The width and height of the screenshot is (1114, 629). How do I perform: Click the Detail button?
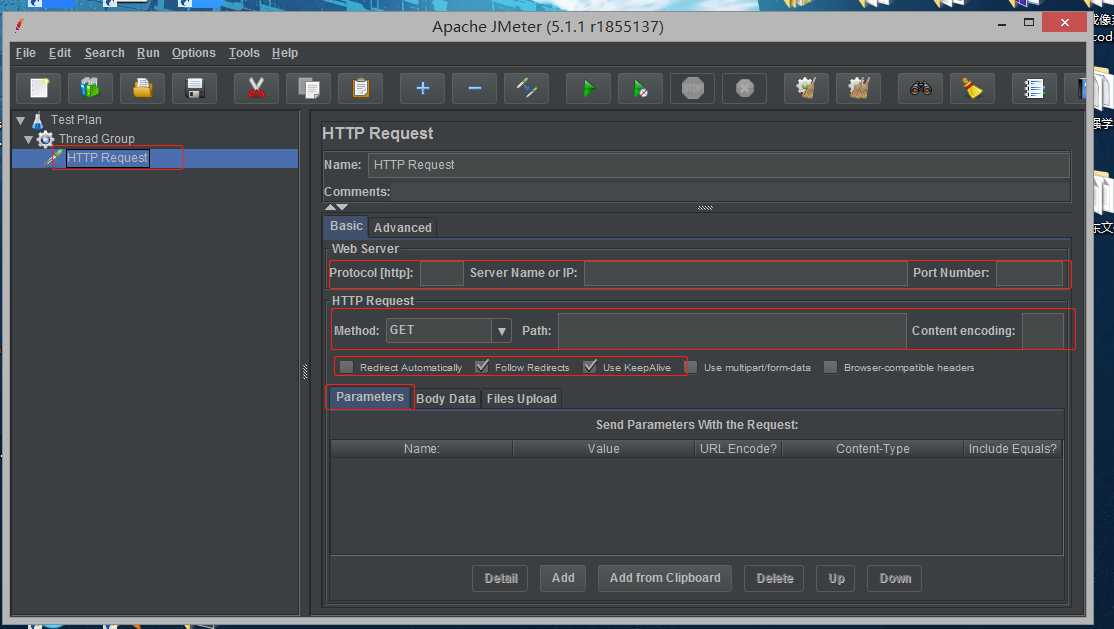point(501,579)
